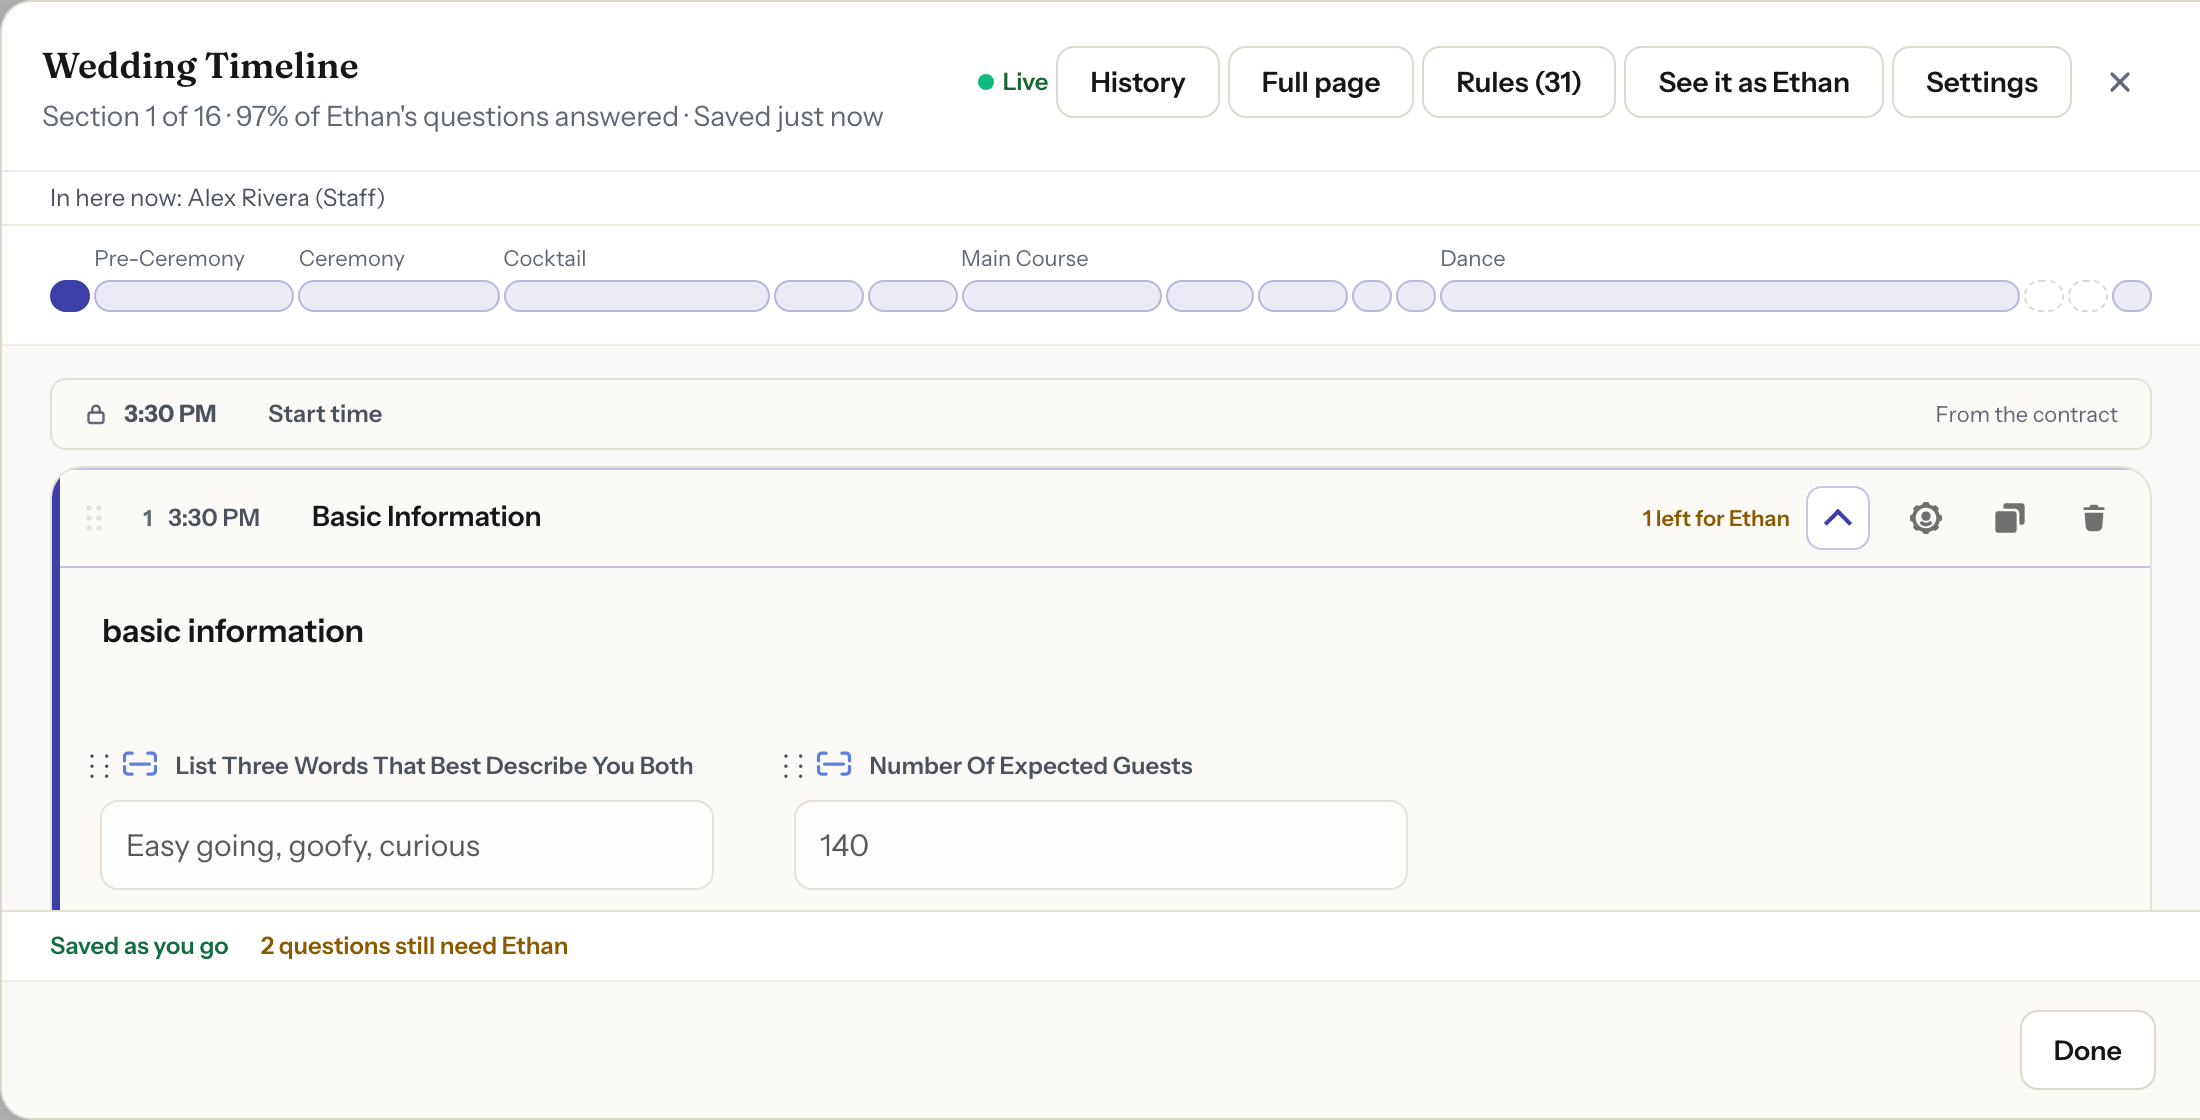The height and width of the screenshot is (1120, 2200).
Task: Click field-type icon for Number Of Expected Guests
Action: pyautogui.click(x=834, y=765)
